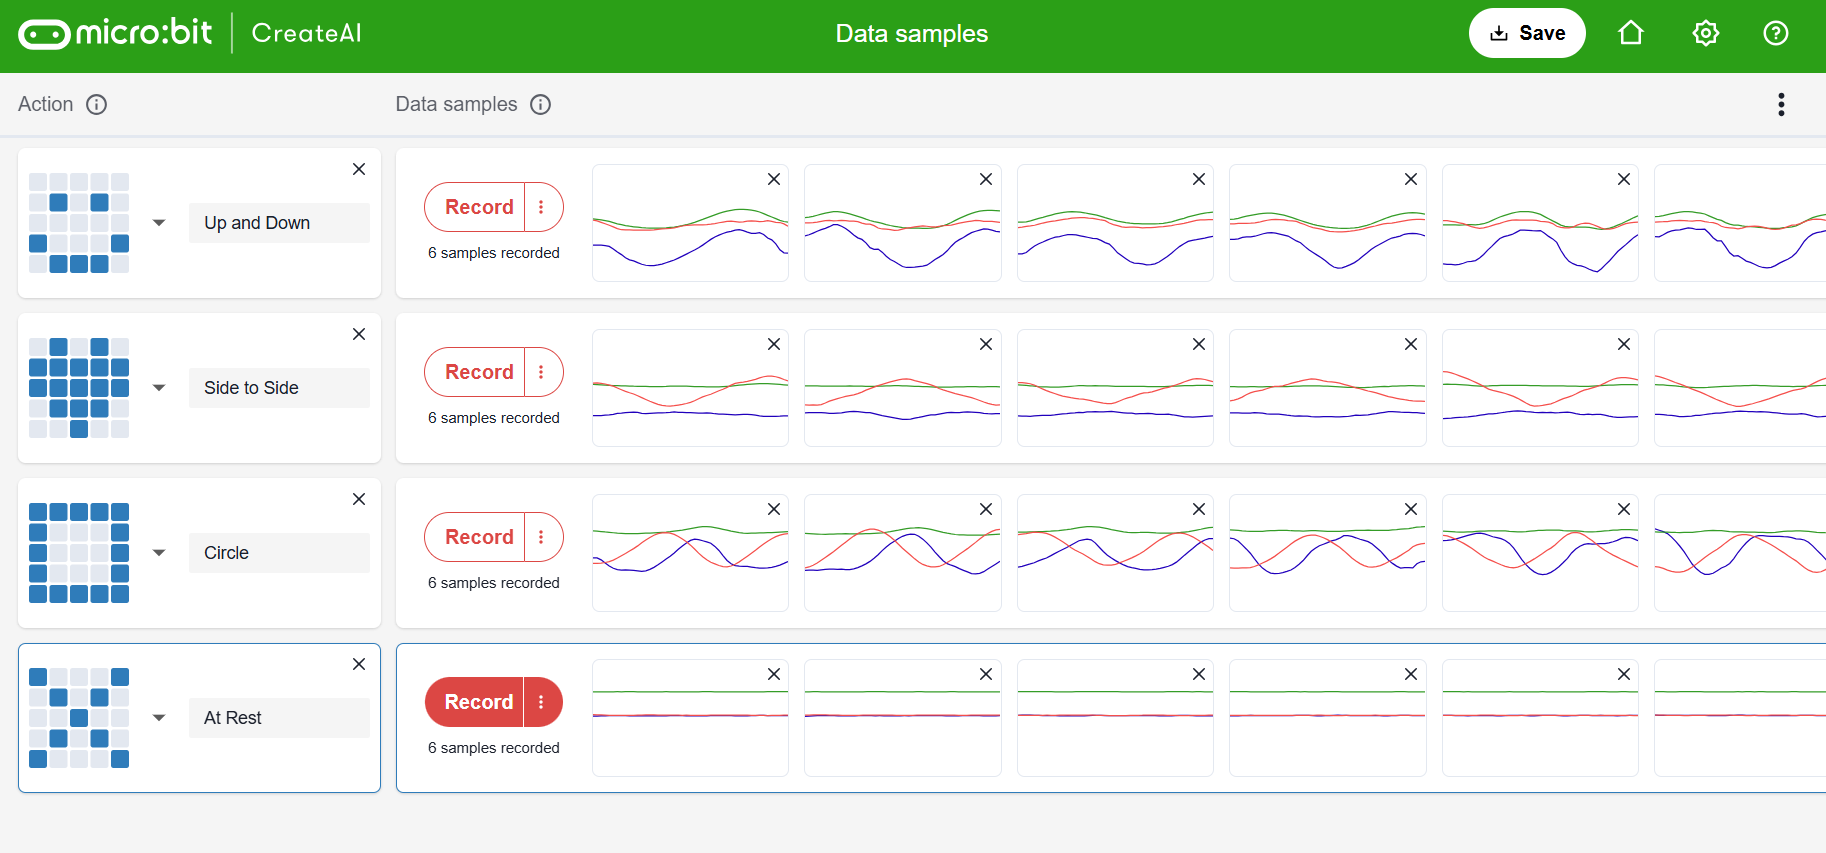Screen dimensions: 1826x853
Task: Open icon dropdown for At Rest action
Action: pos(159,718)
